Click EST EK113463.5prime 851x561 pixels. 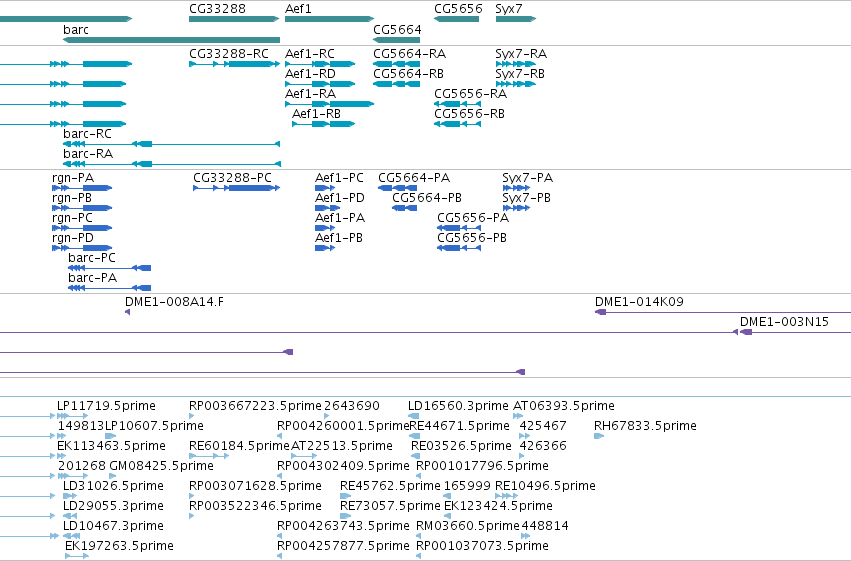[61, 456]
